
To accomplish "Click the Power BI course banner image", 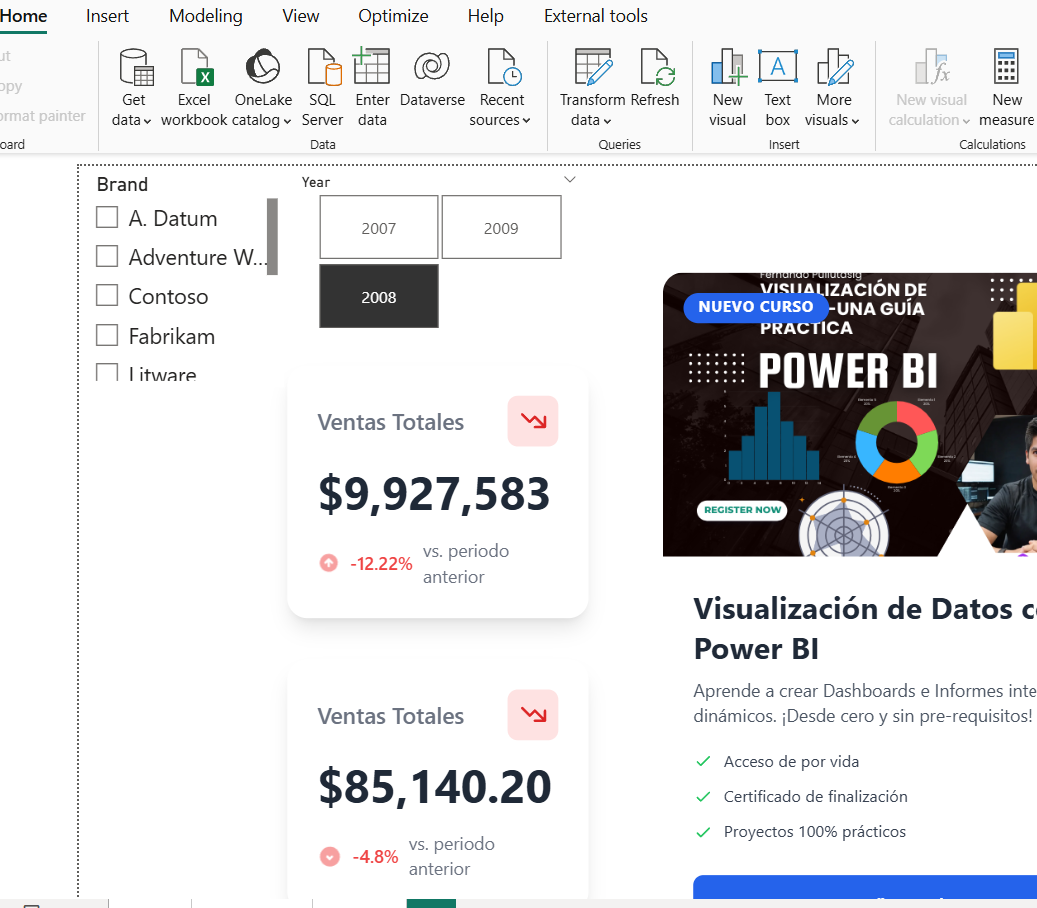I will coord(850,415).
